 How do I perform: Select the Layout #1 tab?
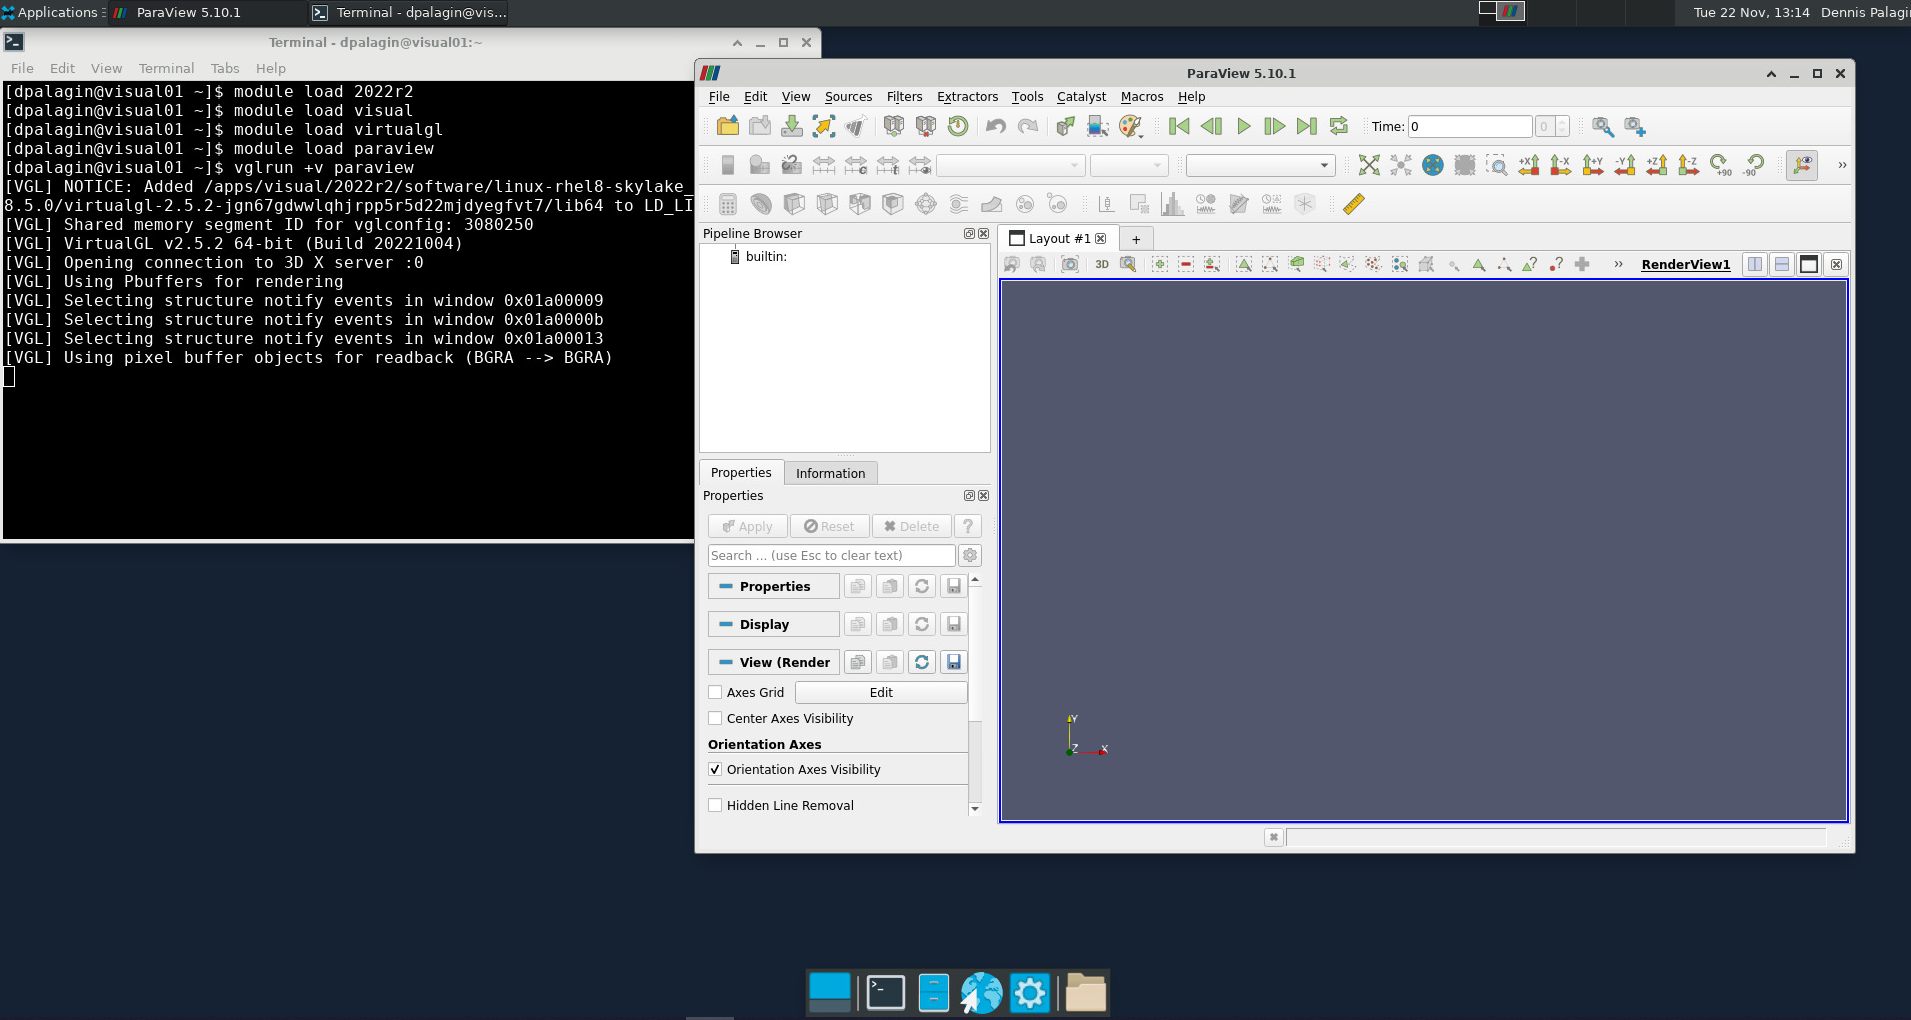coord(1058,238)
